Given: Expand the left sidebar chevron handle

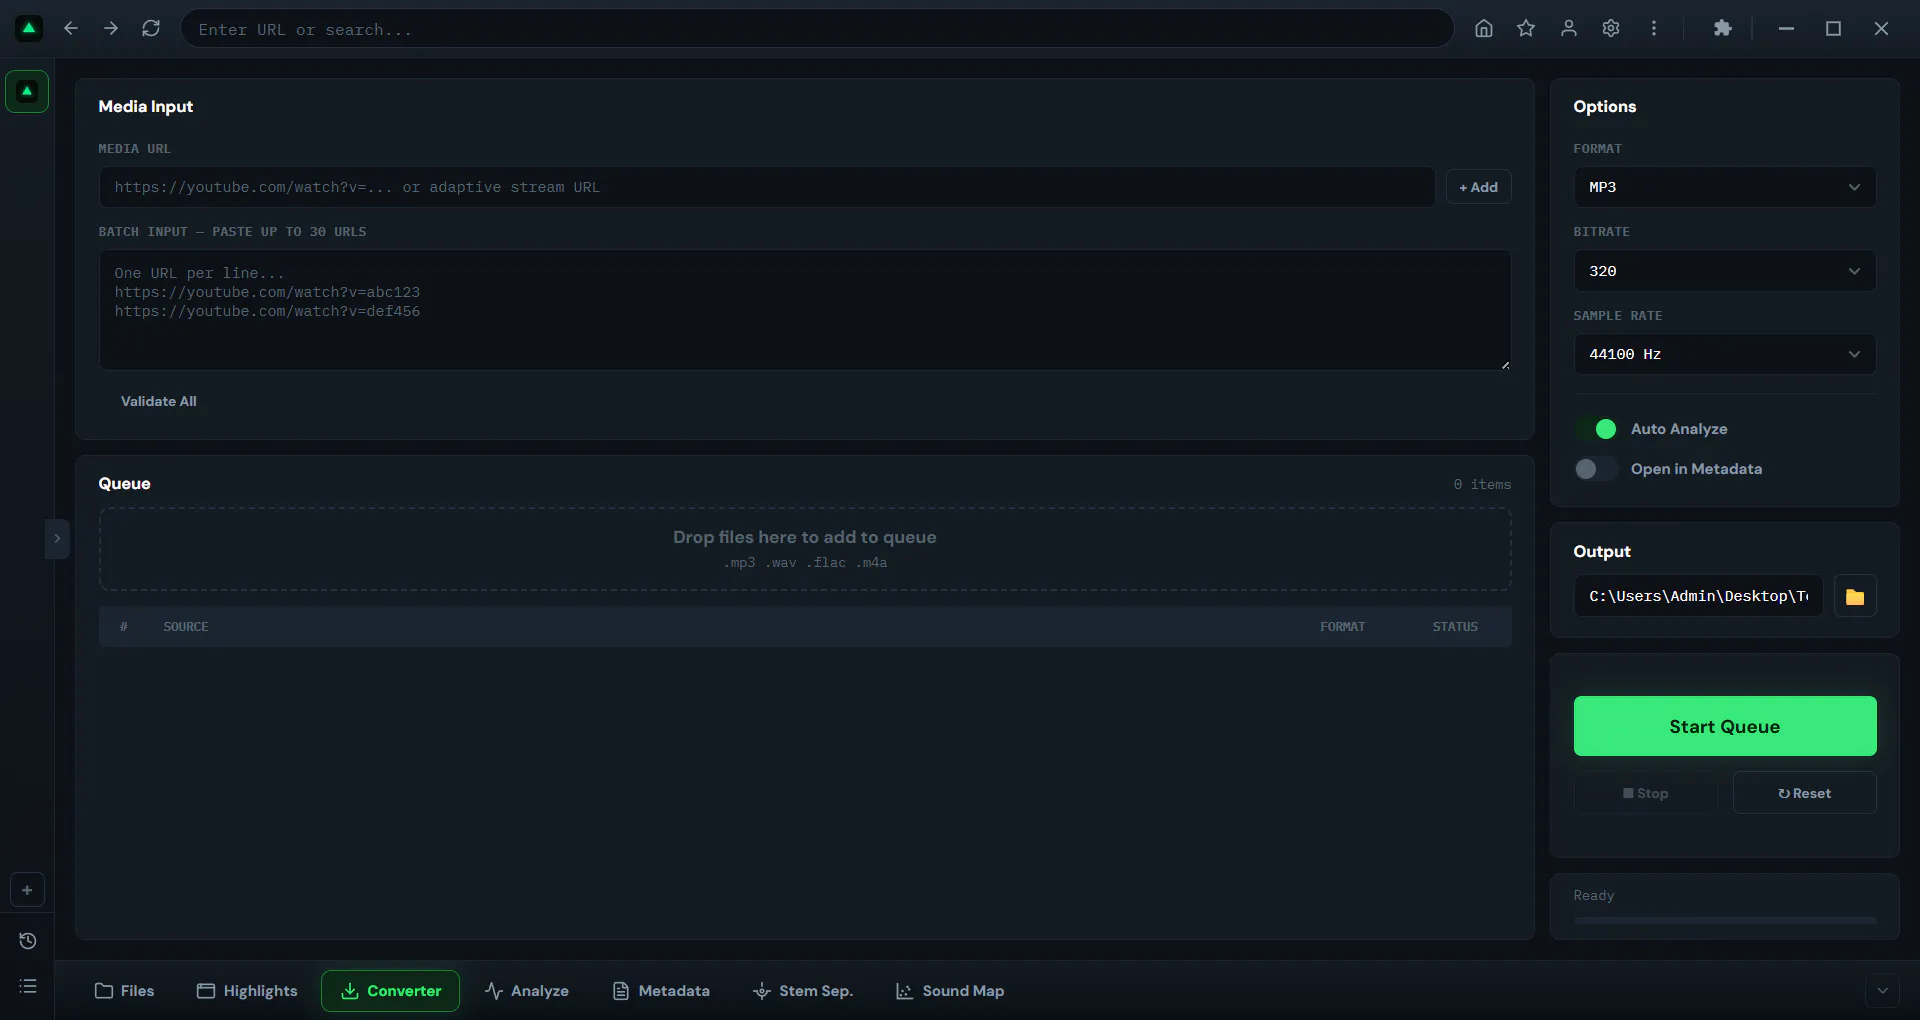Looking at the screenshot, I should coord(57,538).
